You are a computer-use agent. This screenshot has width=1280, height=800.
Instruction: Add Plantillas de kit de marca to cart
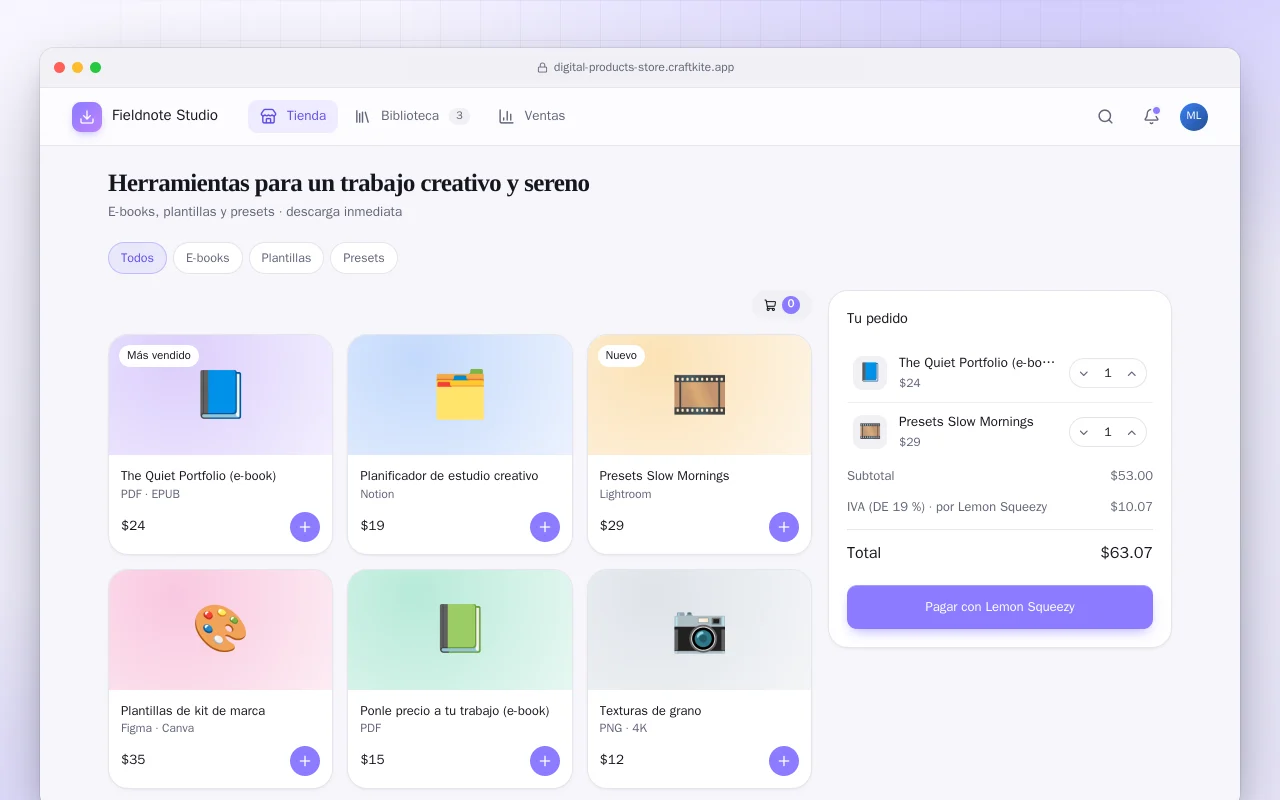click(x=305, y=761)
